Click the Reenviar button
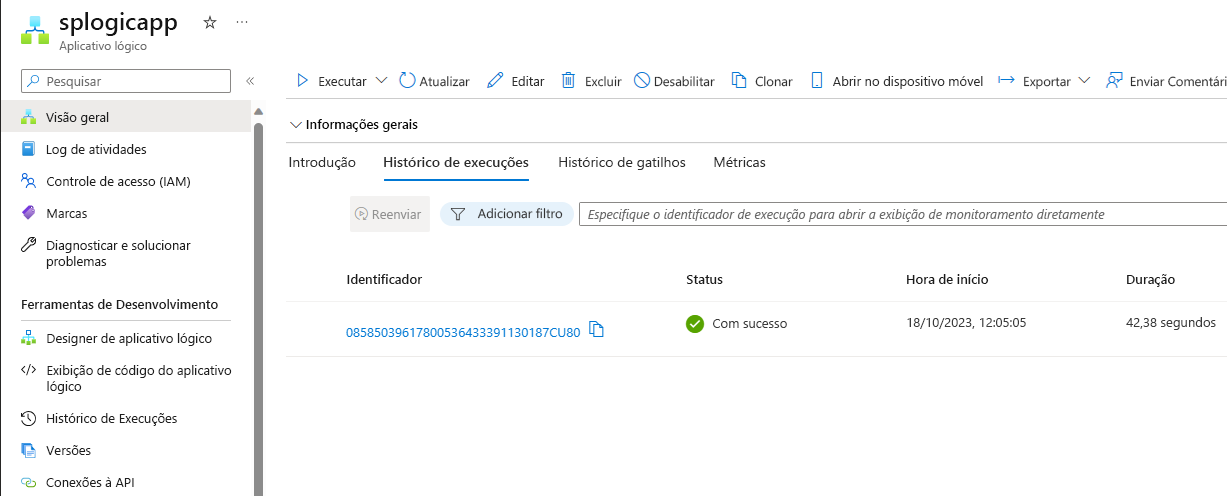 pyautogui.click(x=390, y=214)
